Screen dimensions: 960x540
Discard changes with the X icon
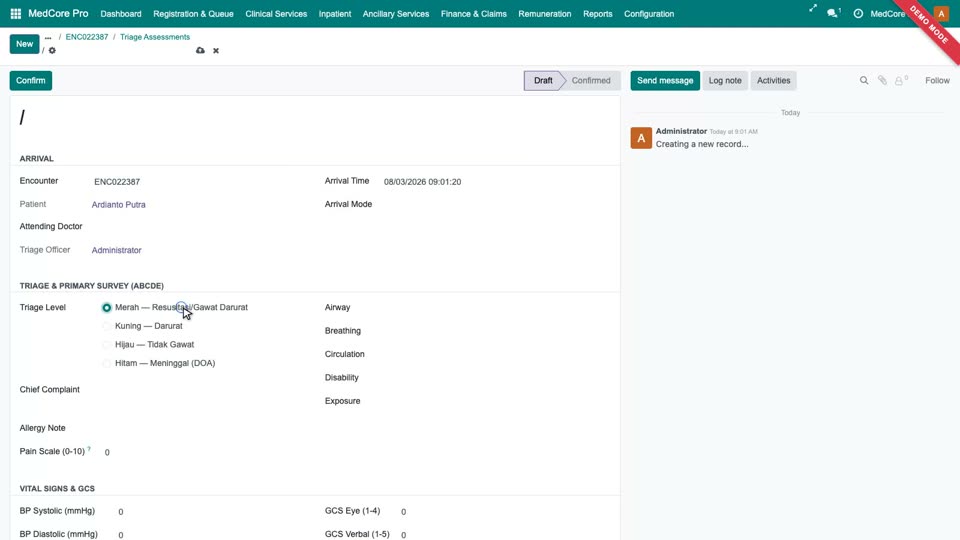216,51
